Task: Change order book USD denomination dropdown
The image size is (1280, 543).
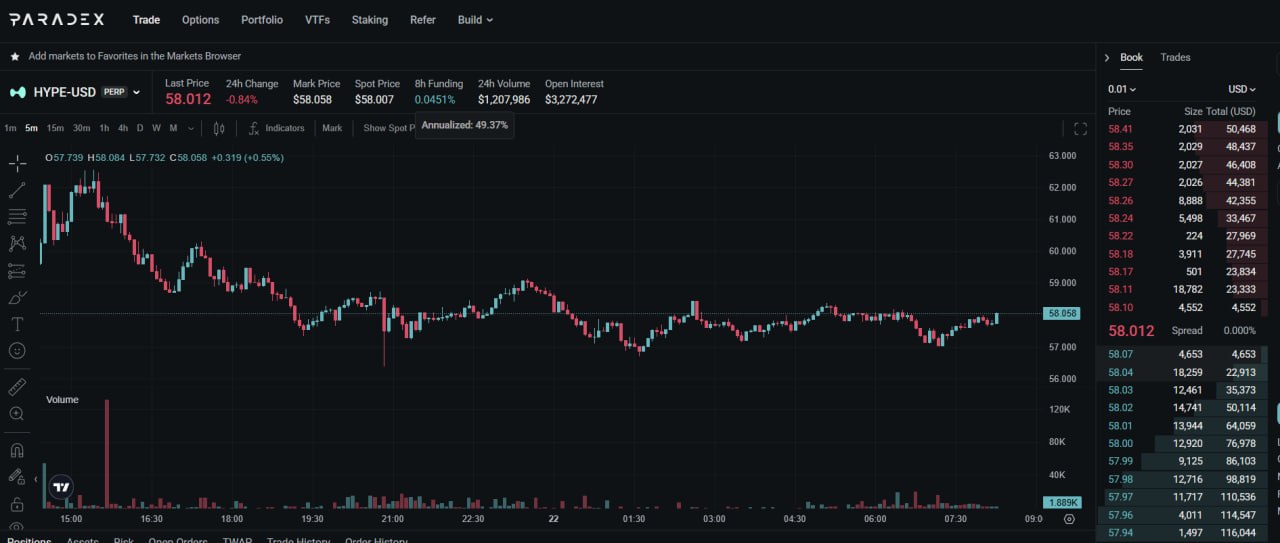Action: click(1242, 89)
